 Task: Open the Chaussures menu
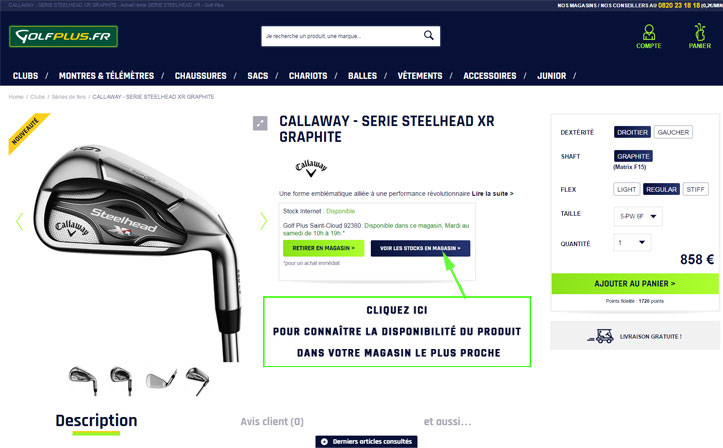(201, 76)
